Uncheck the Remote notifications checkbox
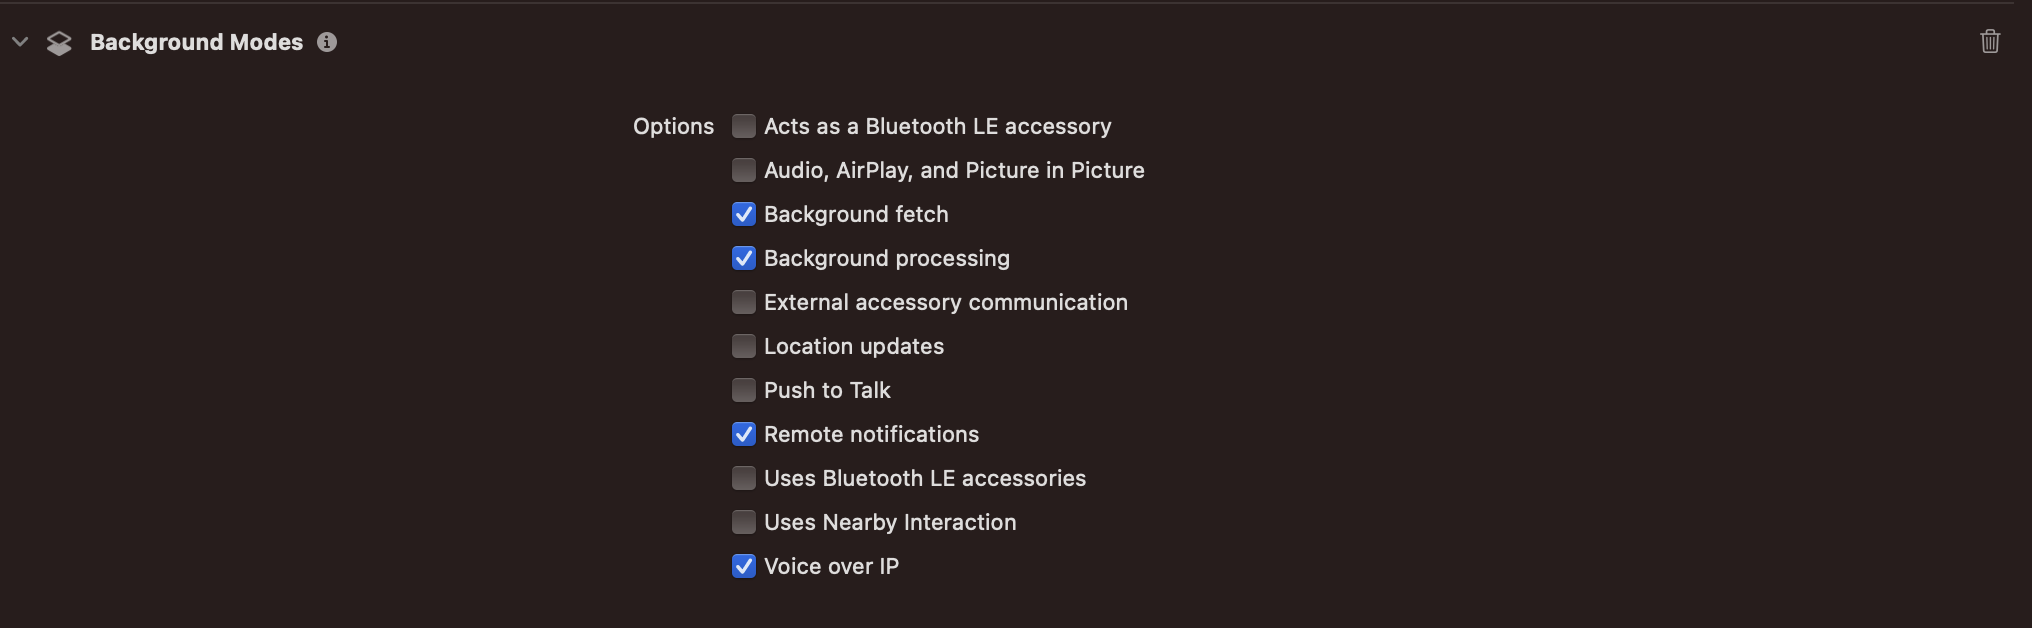Image resolution: width=2032 pixels, height=628 pixels. [744, 434]
